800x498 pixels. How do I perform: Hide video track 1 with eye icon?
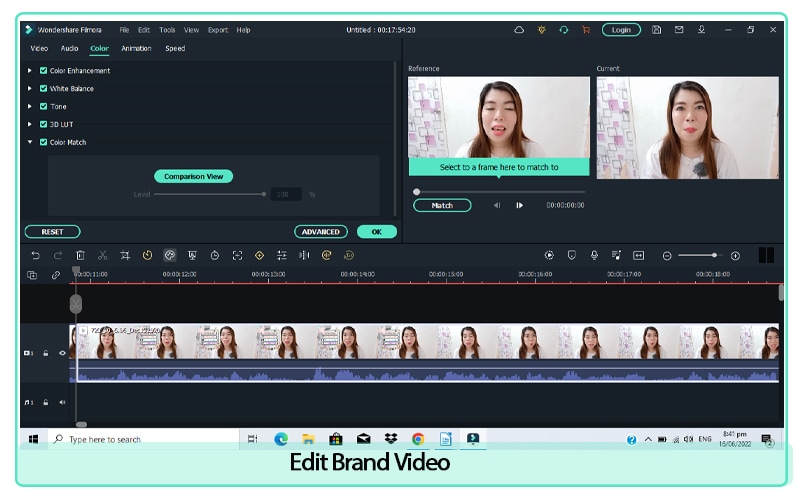point(62,353)
